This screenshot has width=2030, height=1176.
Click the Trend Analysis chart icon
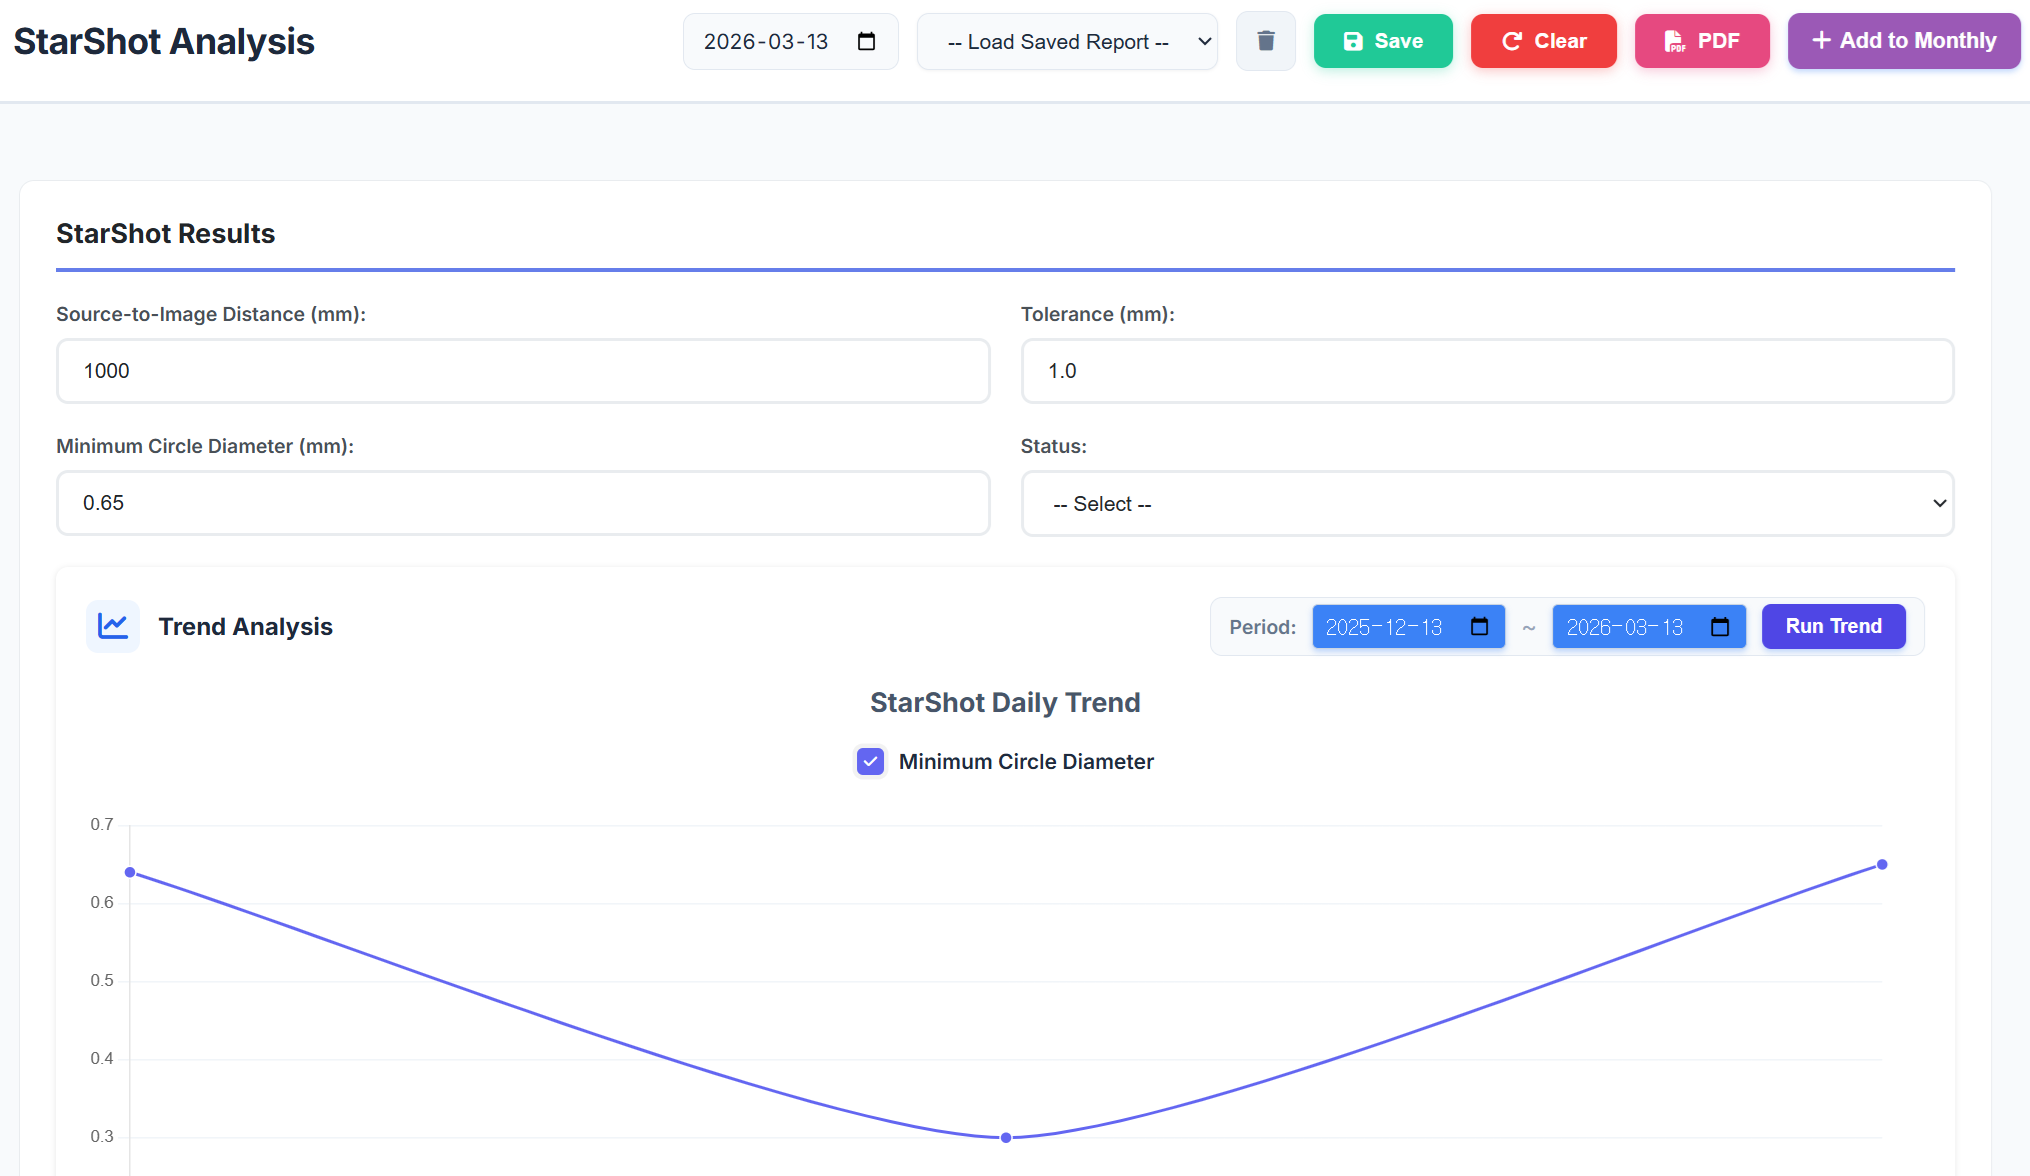pos(113,627)
